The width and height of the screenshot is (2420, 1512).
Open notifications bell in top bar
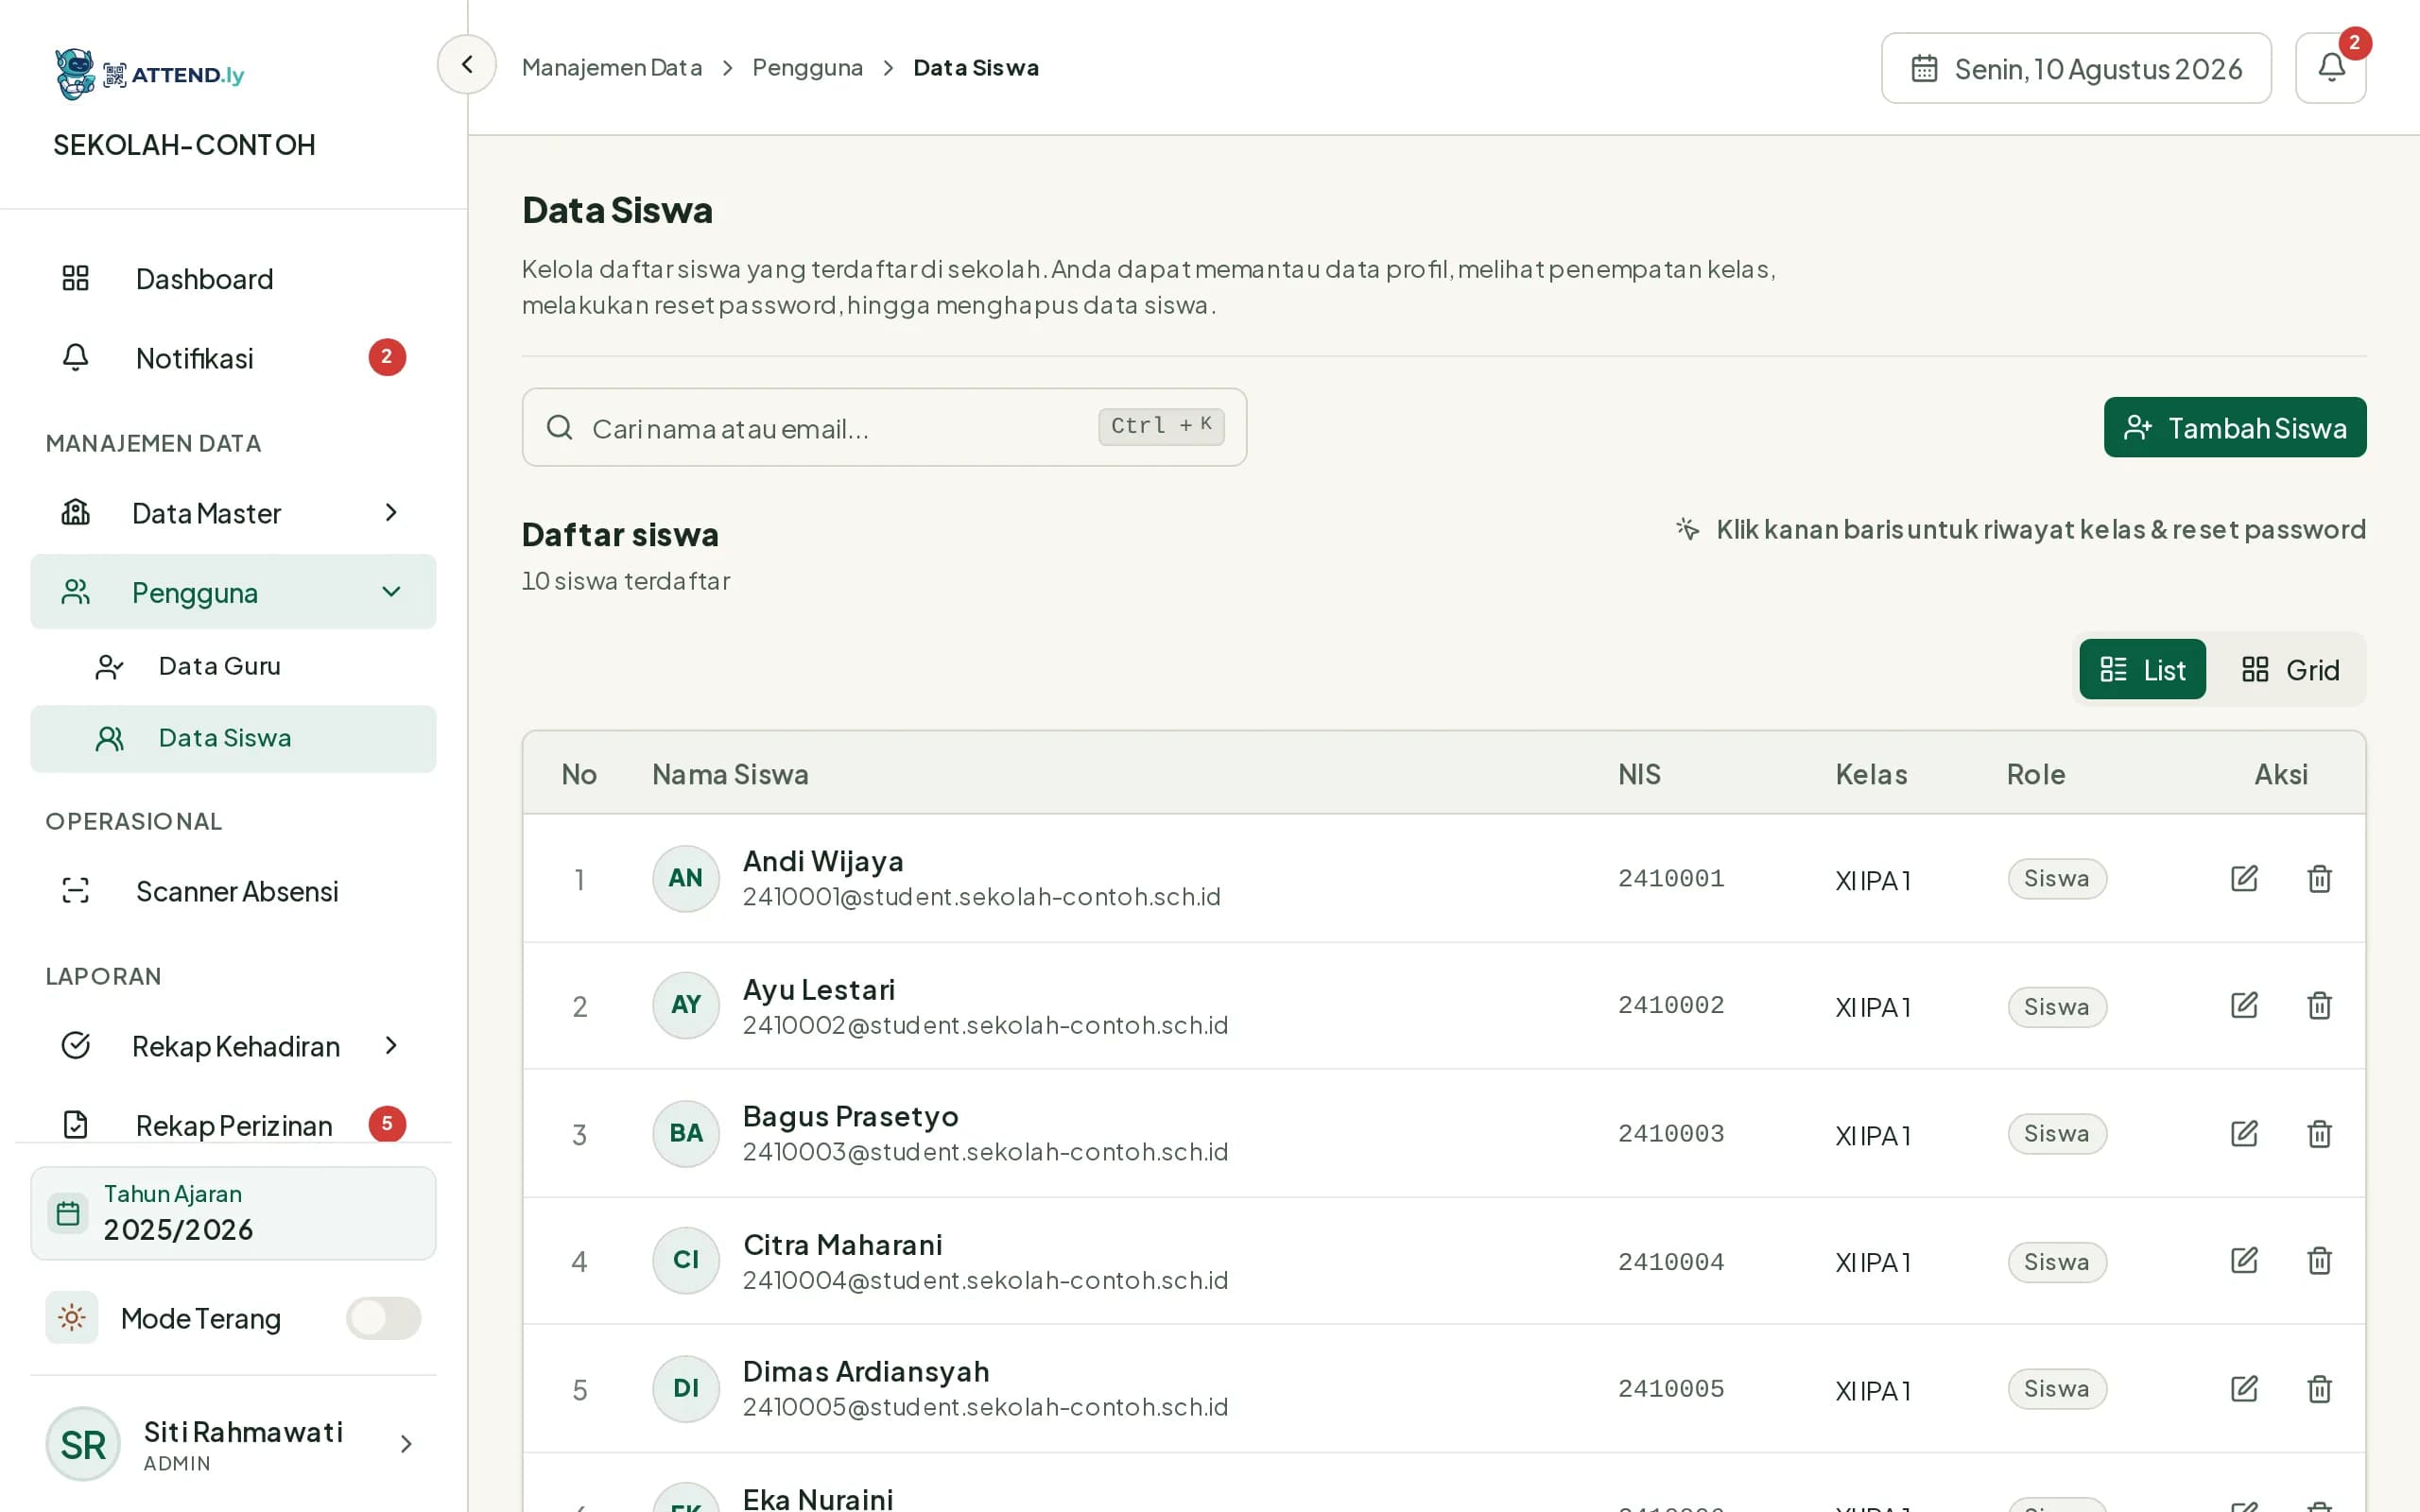[x=2330, y=68]
